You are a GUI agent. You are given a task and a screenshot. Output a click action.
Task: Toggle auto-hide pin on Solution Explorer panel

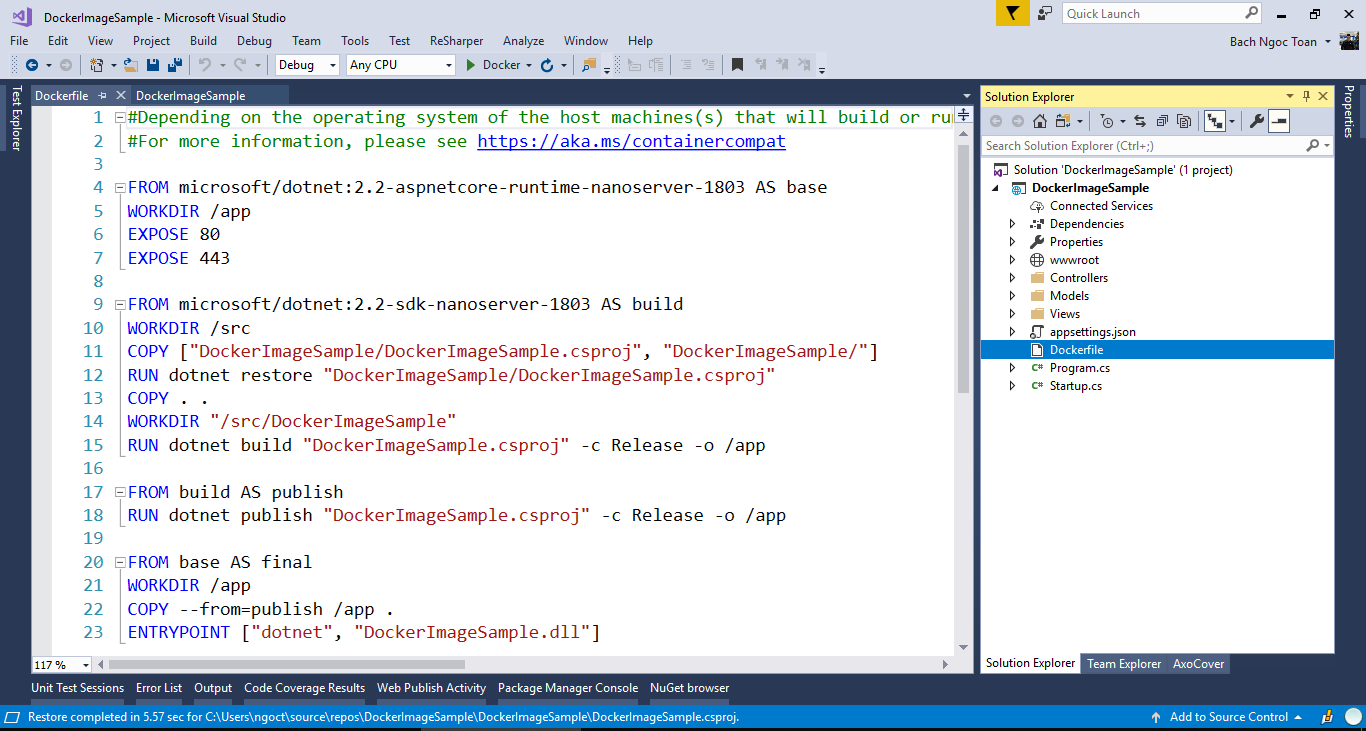point(1306,96)
